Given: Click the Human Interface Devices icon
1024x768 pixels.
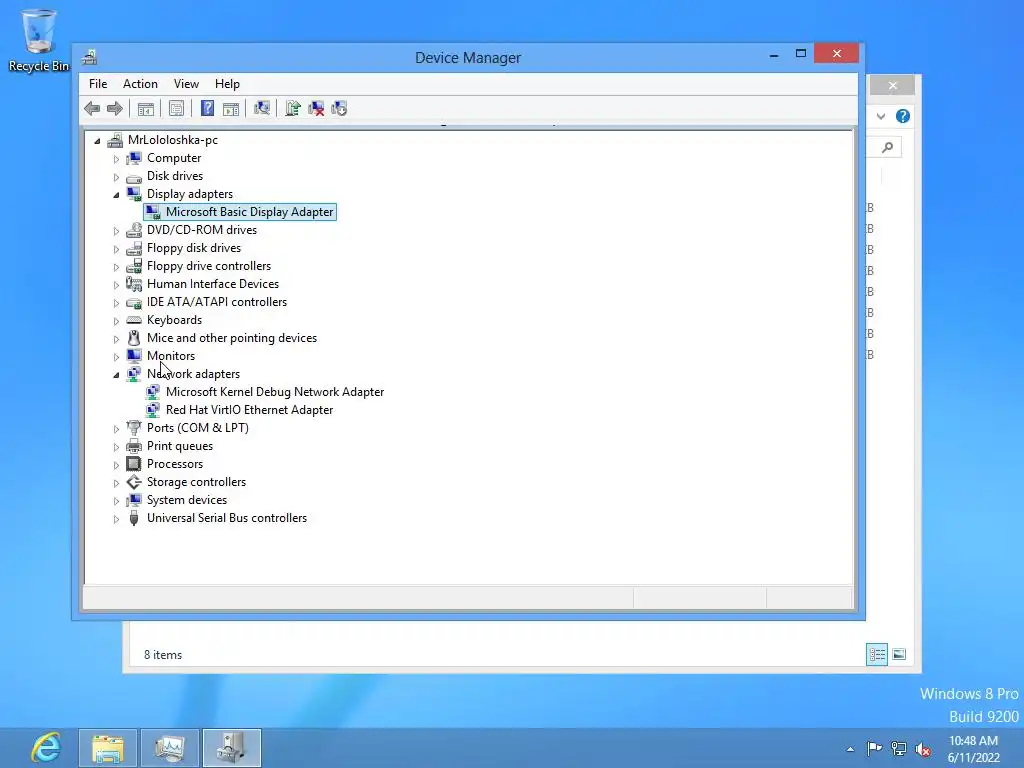Looking at the screenshot, I should pos(134,283).
